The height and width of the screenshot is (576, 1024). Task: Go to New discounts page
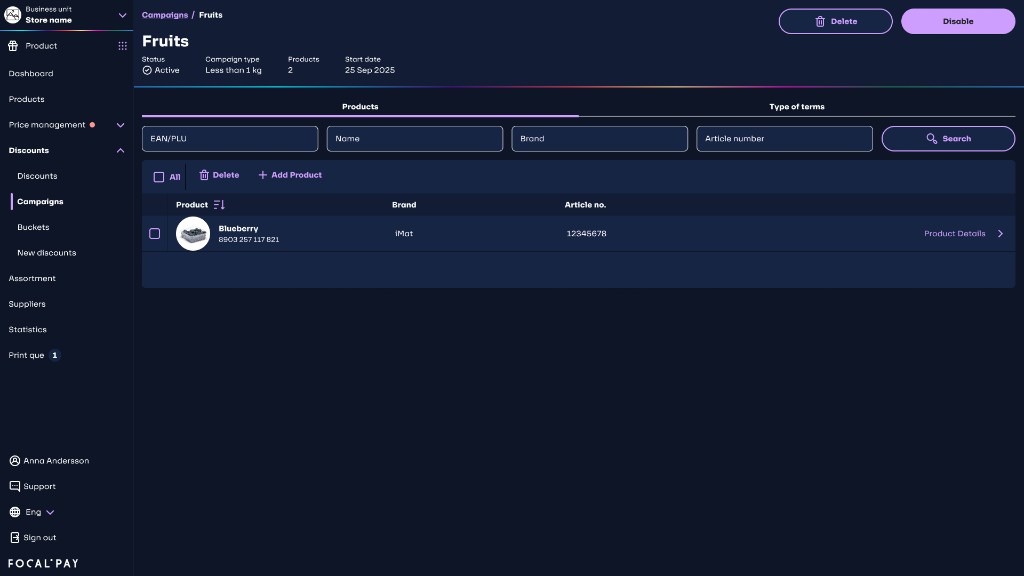pos(46,253)
